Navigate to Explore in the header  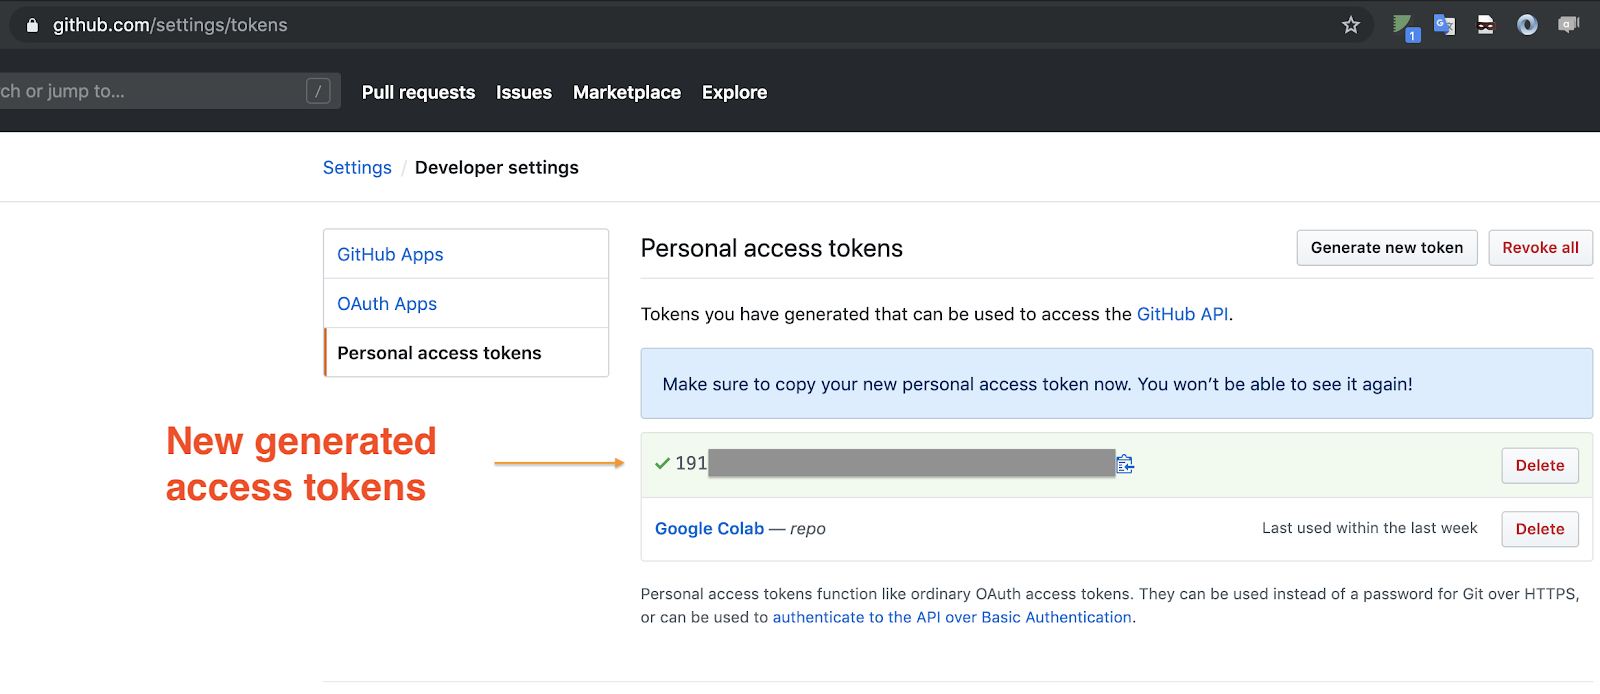coord(734,92)
